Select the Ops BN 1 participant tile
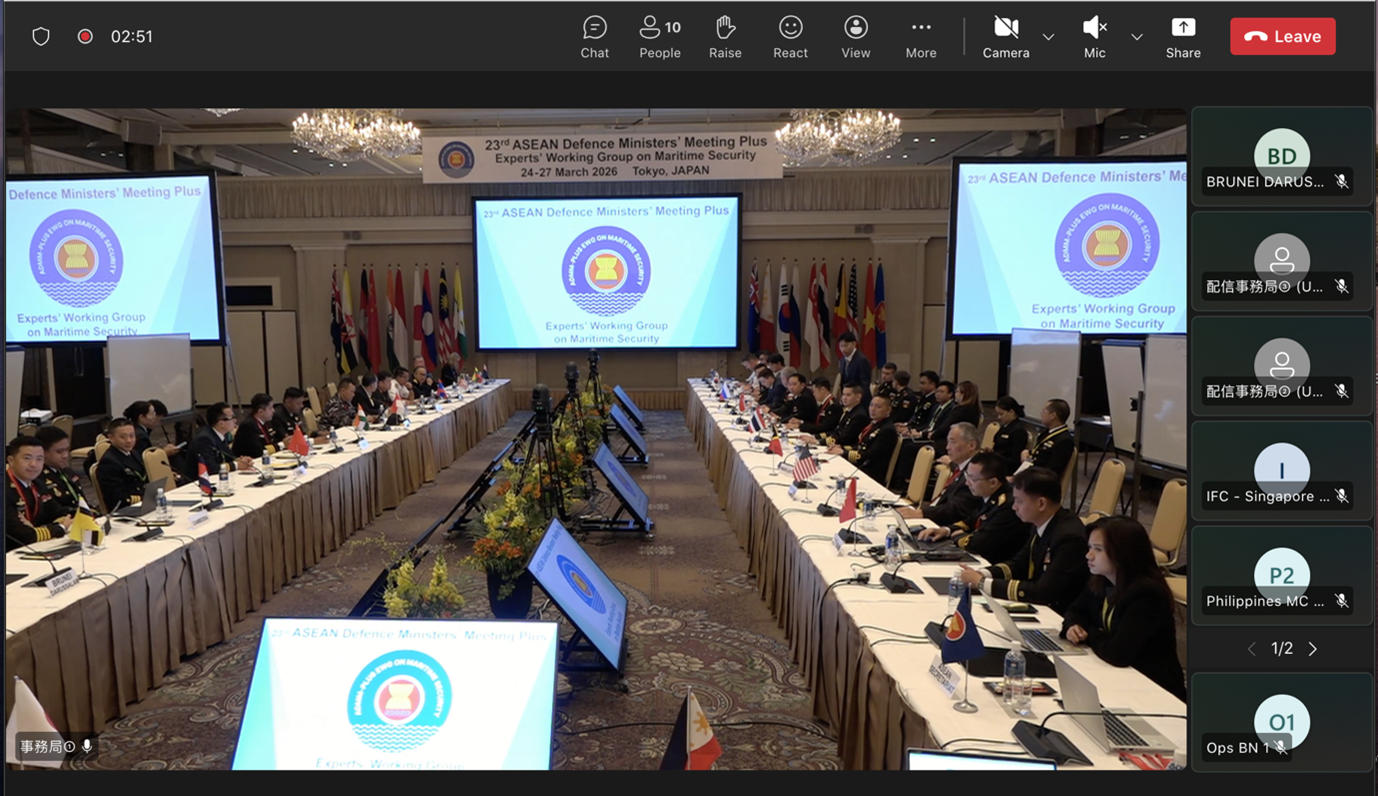The image size is (1378, 796). click(x=1281, y=723)
